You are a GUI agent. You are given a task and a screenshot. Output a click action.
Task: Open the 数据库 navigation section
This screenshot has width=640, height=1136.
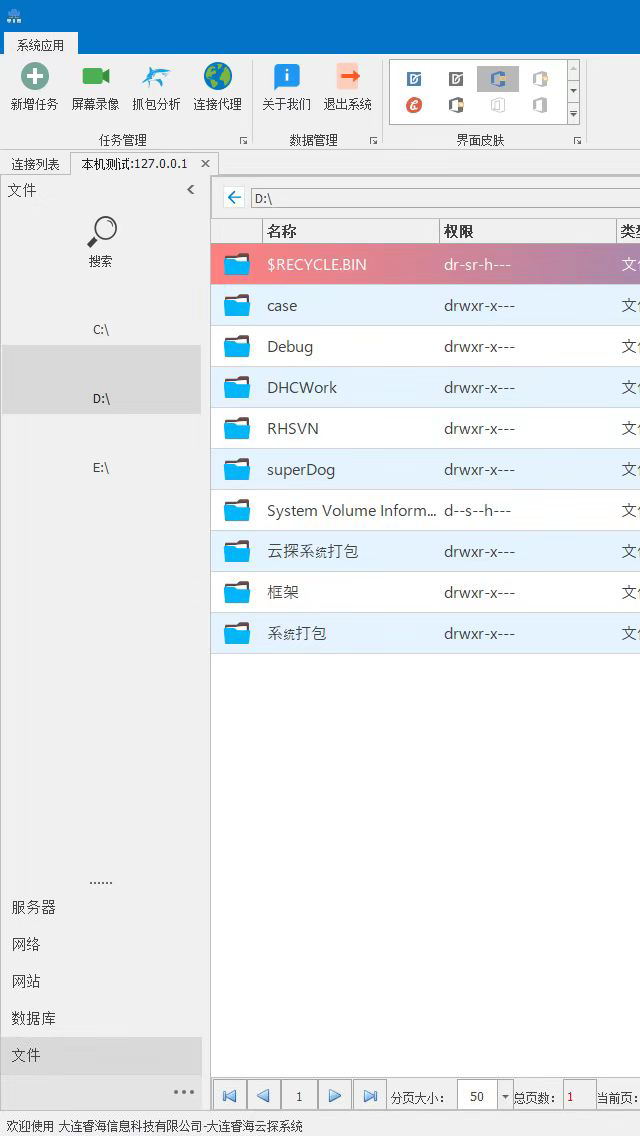coord(34,1018)
